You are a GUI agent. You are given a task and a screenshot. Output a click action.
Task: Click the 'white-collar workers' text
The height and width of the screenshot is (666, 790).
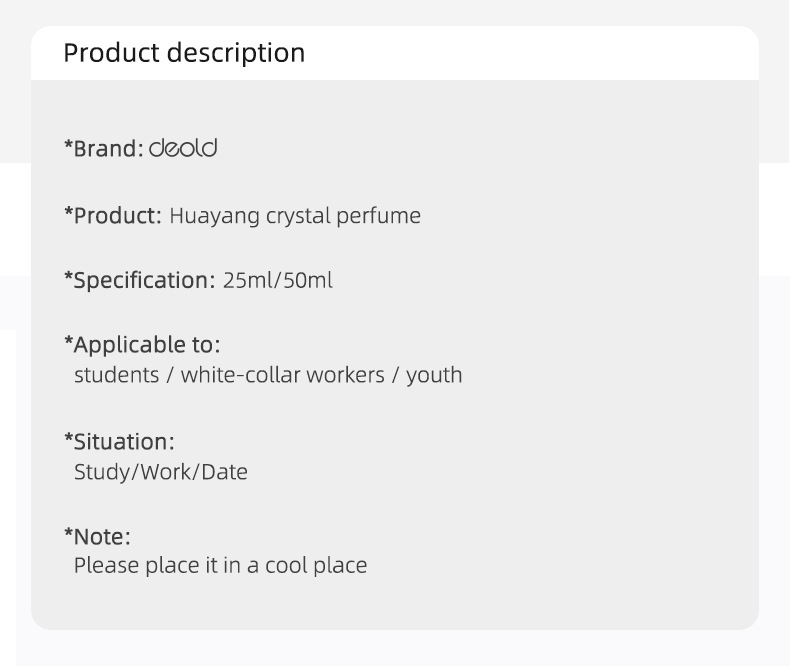click(x=282, y=375)
